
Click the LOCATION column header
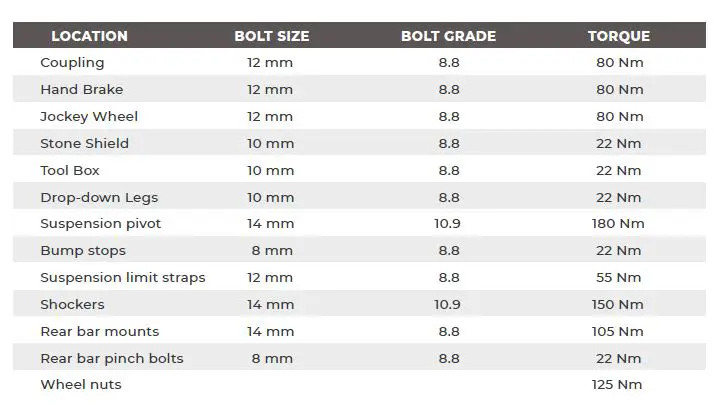tap(89, 36)
